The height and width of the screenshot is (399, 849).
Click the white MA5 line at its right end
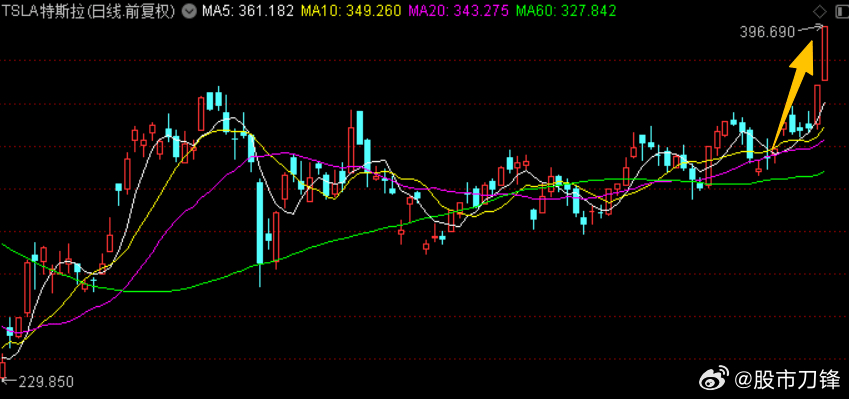[822, 105]
